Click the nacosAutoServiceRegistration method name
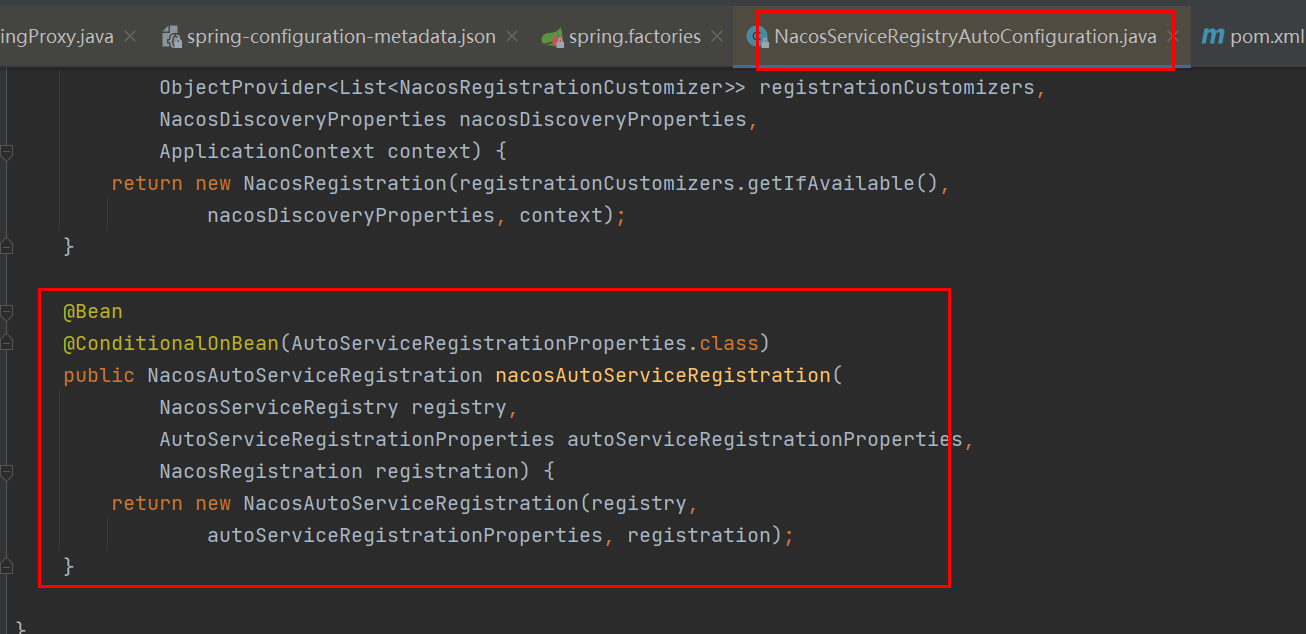1306x634 pixels. tap(663, 376)
